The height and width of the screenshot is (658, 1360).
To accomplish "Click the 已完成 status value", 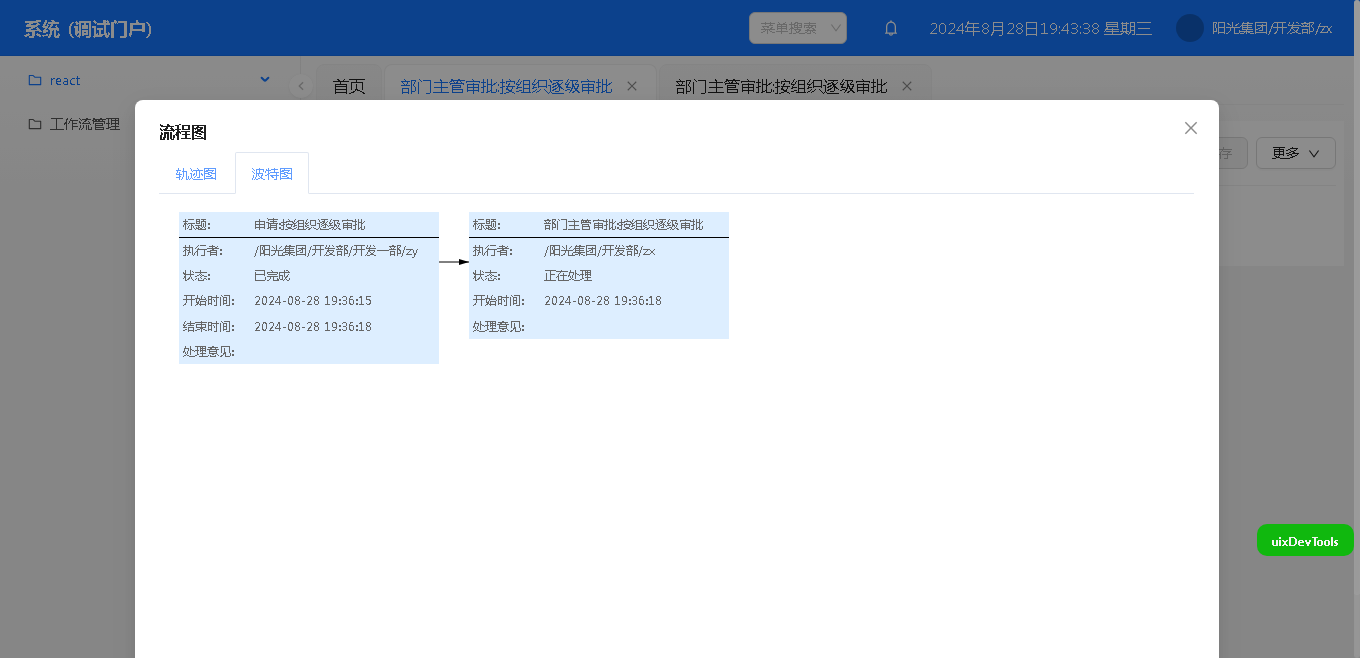I will pos(272,276).
